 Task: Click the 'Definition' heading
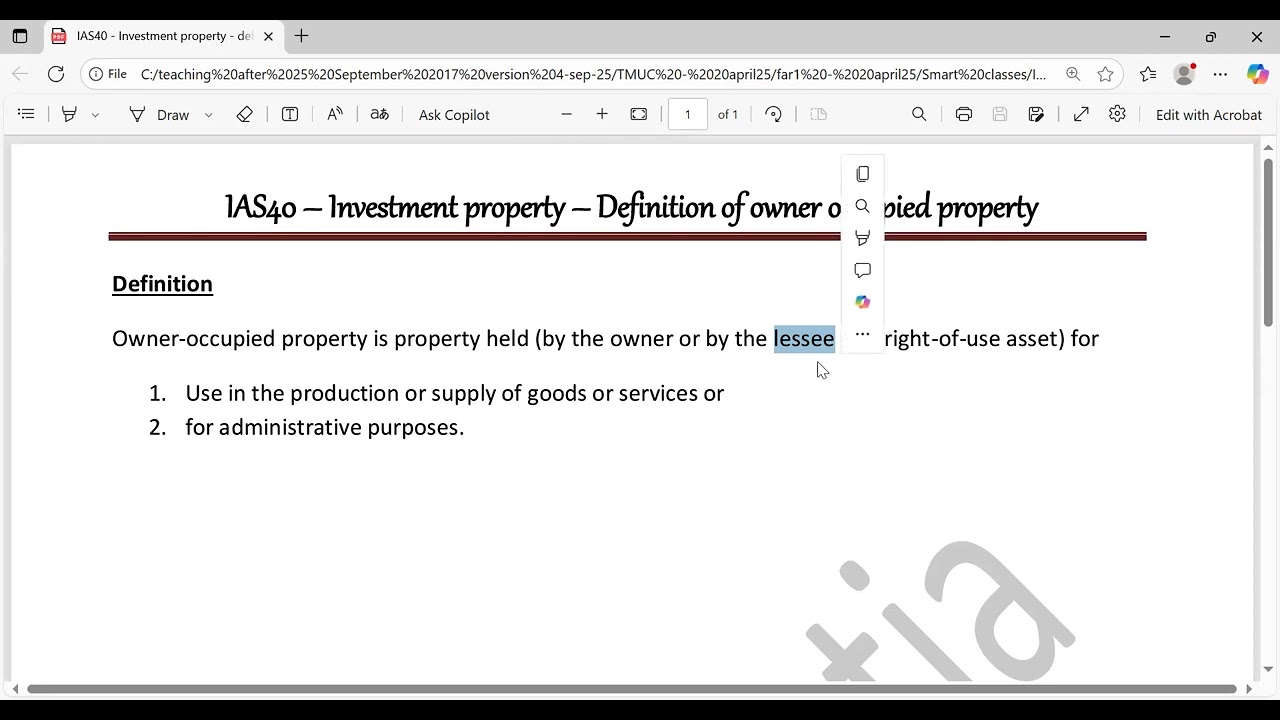pos(162,284)
